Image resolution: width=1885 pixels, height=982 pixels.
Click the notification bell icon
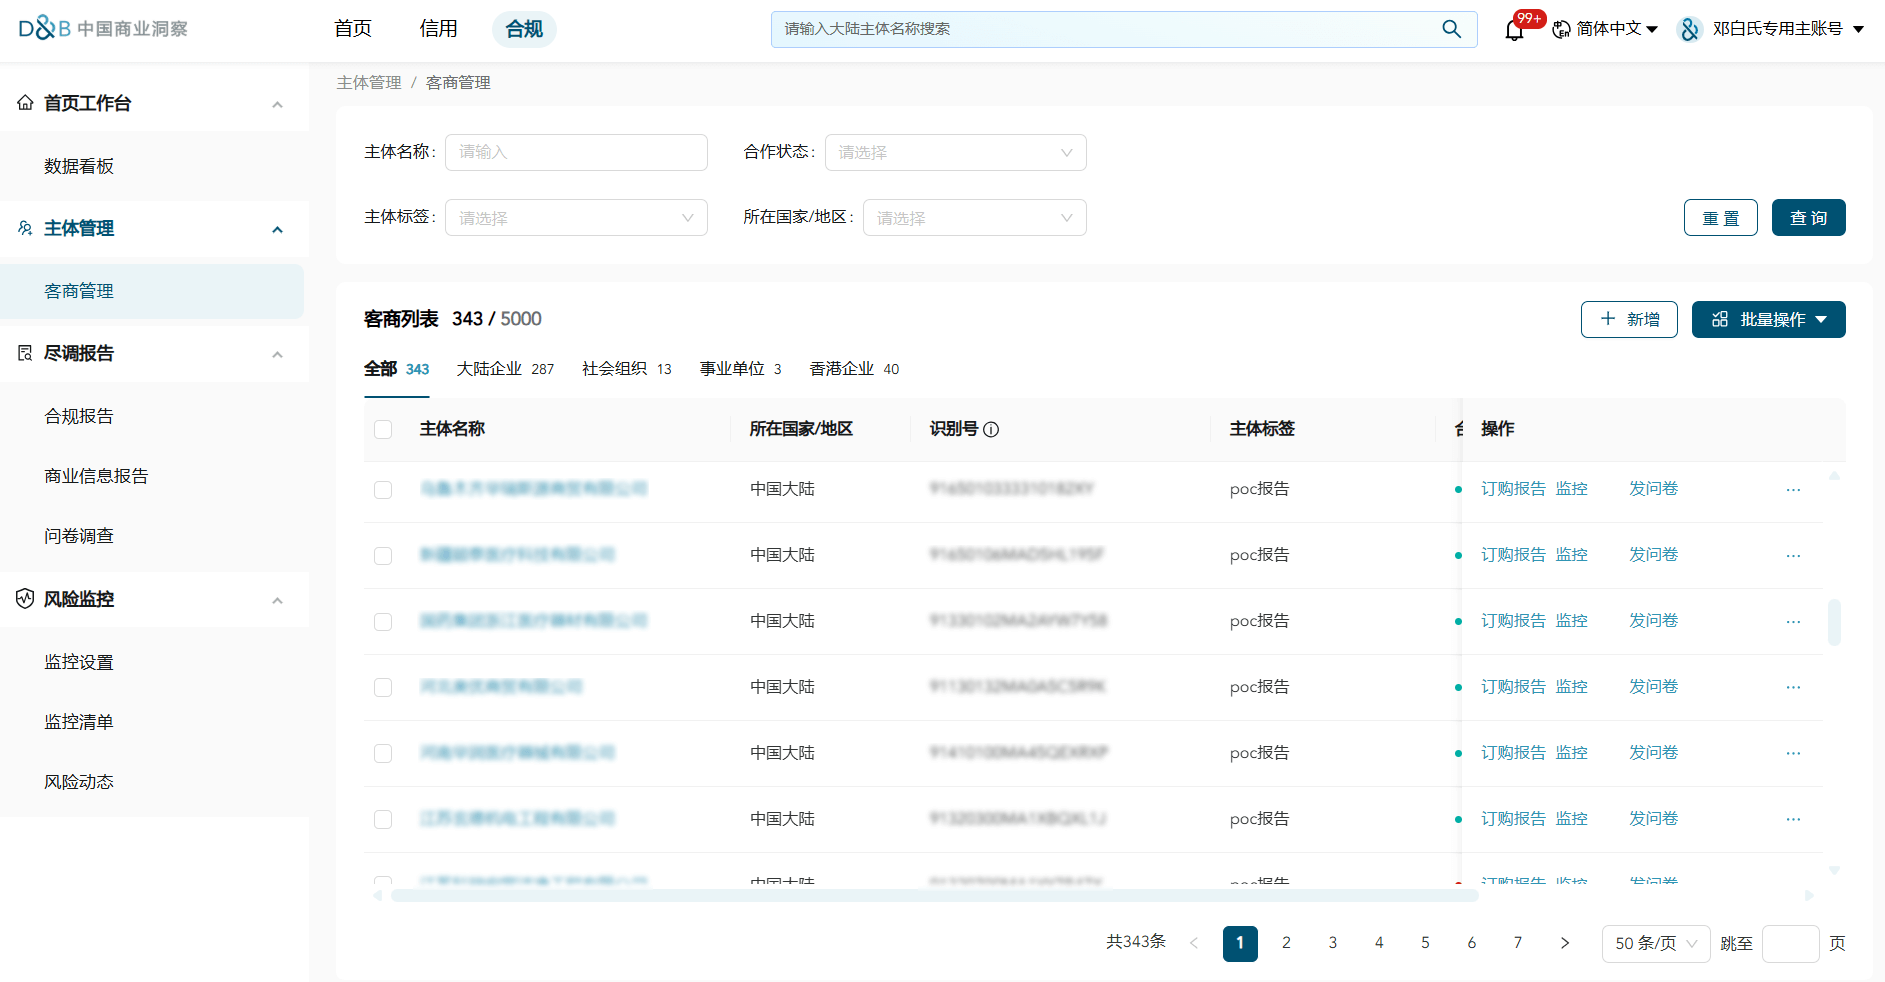(x=1514, y=30)
